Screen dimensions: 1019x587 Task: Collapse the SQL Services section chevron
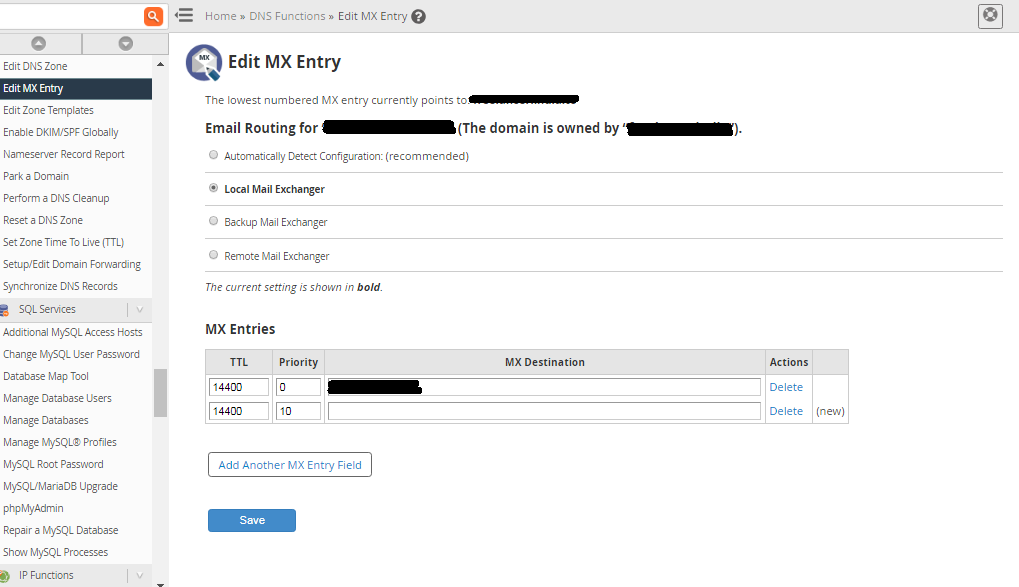(x=140, y=310)
